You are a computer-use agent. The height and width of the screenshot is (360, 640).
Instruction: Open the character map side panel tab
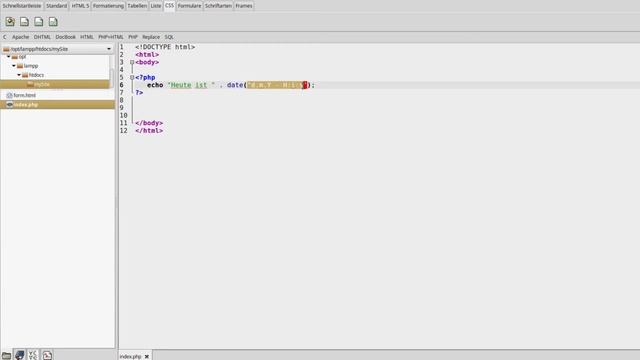33,355
